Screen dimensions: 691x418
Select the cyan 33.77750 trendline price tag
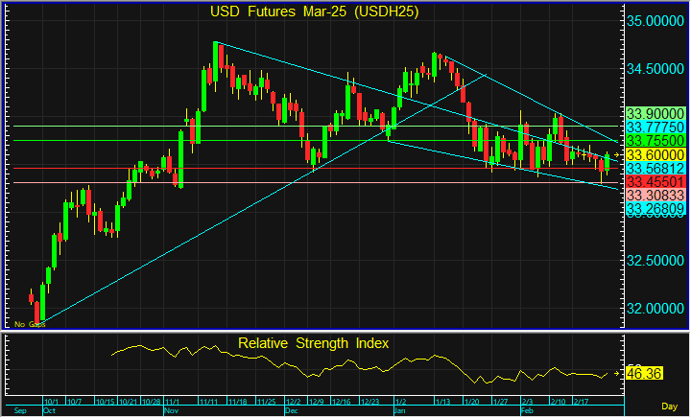654,128
